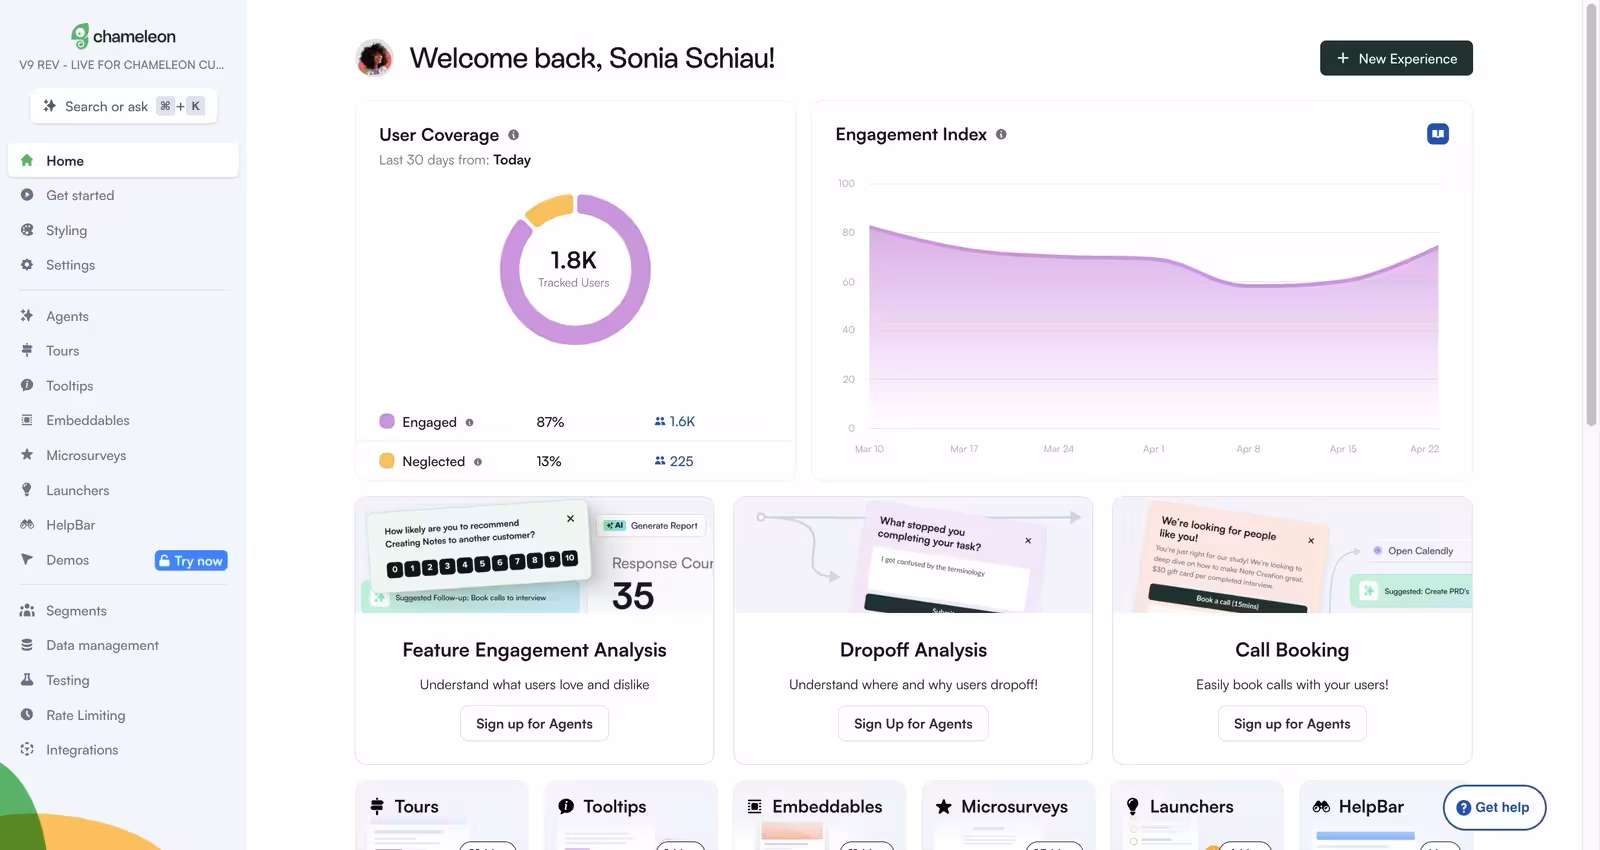Screen dimensions: 1600x850
Task: Click the Data management database icon
Action: [27, 645]
